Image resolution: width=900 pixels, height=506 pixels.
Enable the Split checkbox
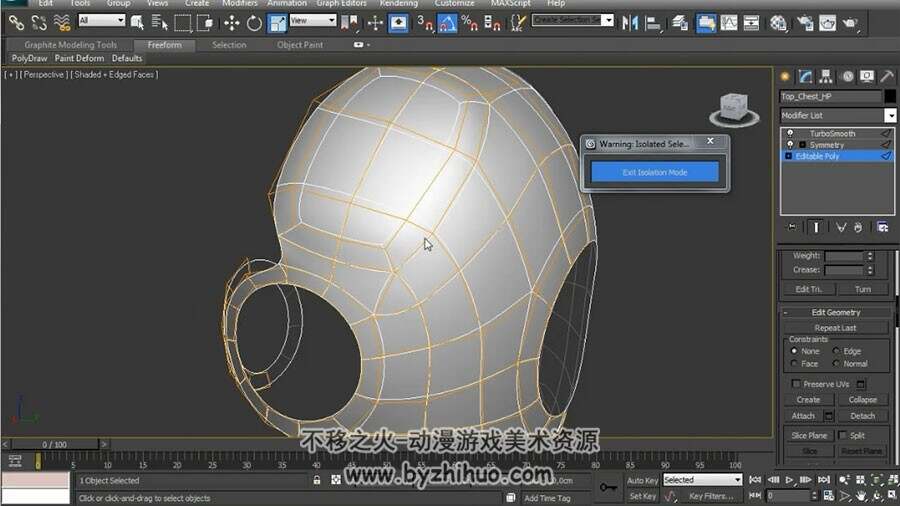(843, 435)
